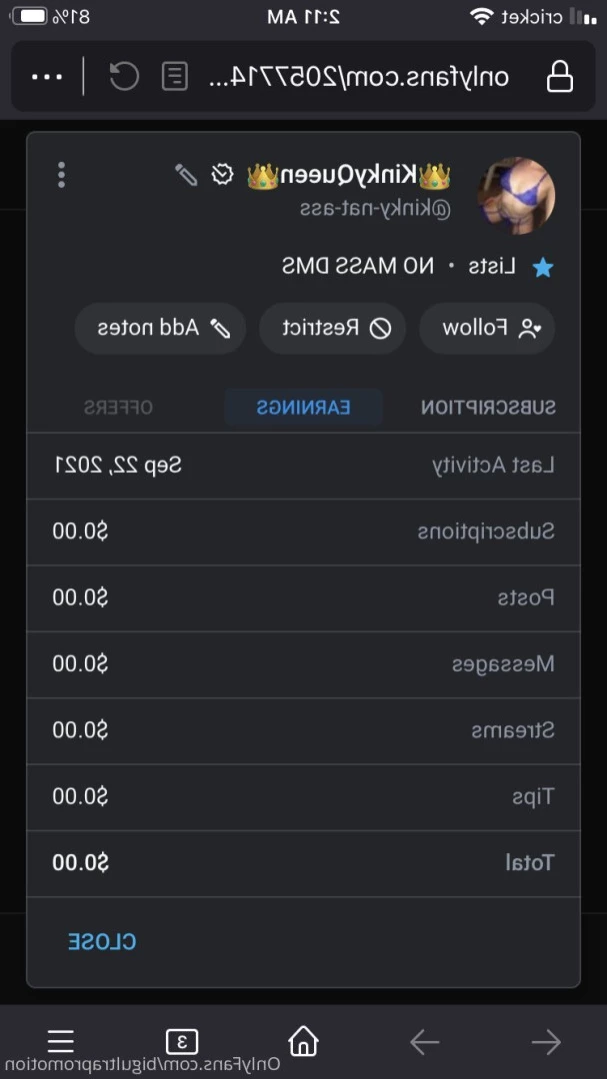
Task: Click the Add notes button
Action: coord(160,328)
